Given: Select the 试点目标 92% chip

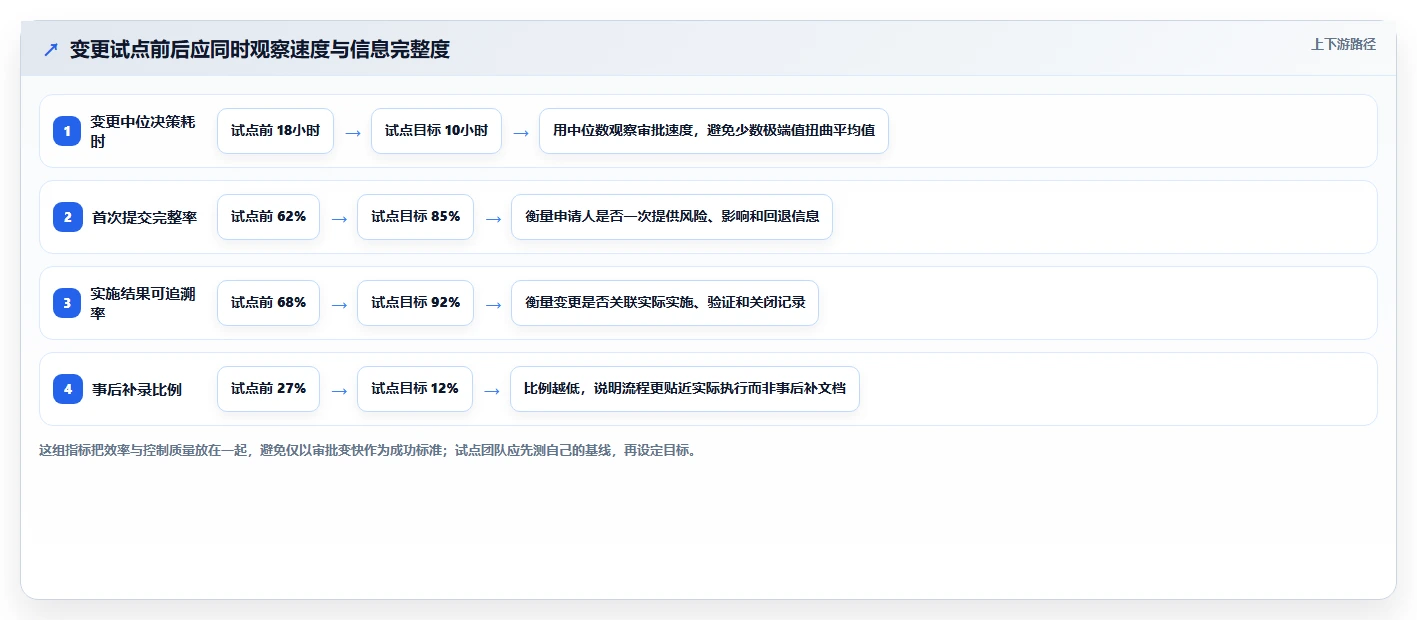Looking at the screenshot, I should pos(415,303).
